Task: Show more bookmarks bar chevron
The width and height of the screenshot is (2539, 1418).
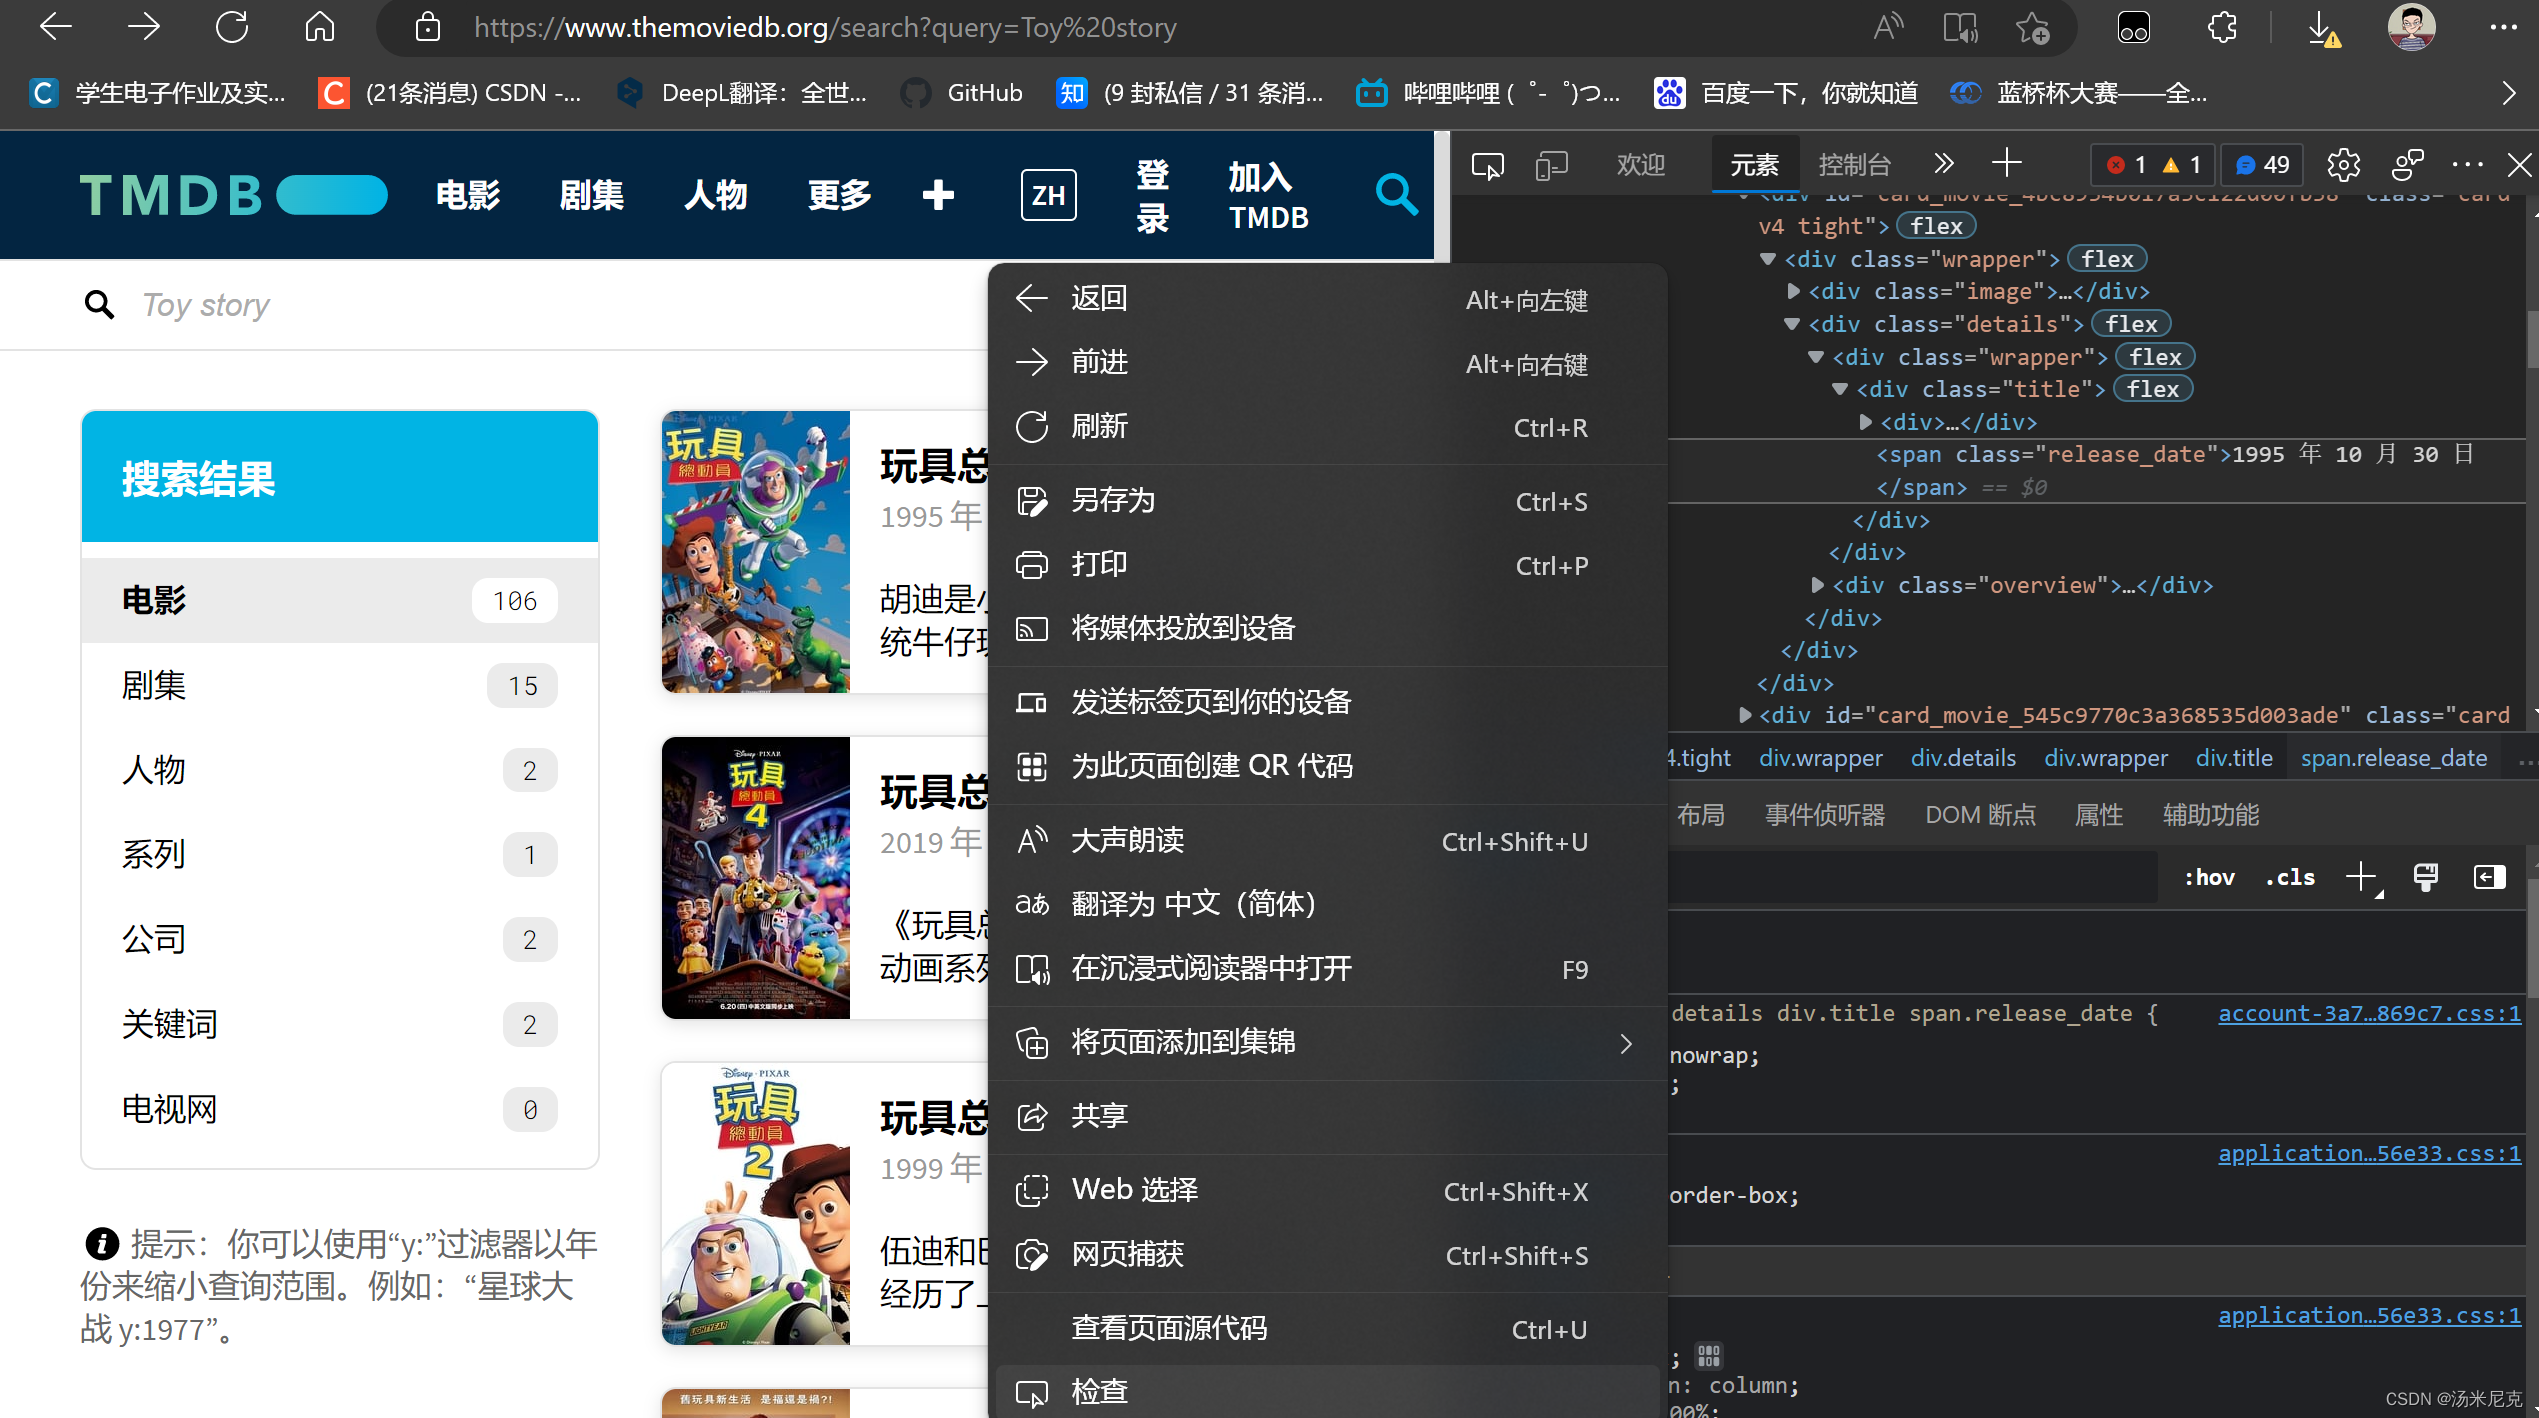Action: click(x=2508, y=93)
